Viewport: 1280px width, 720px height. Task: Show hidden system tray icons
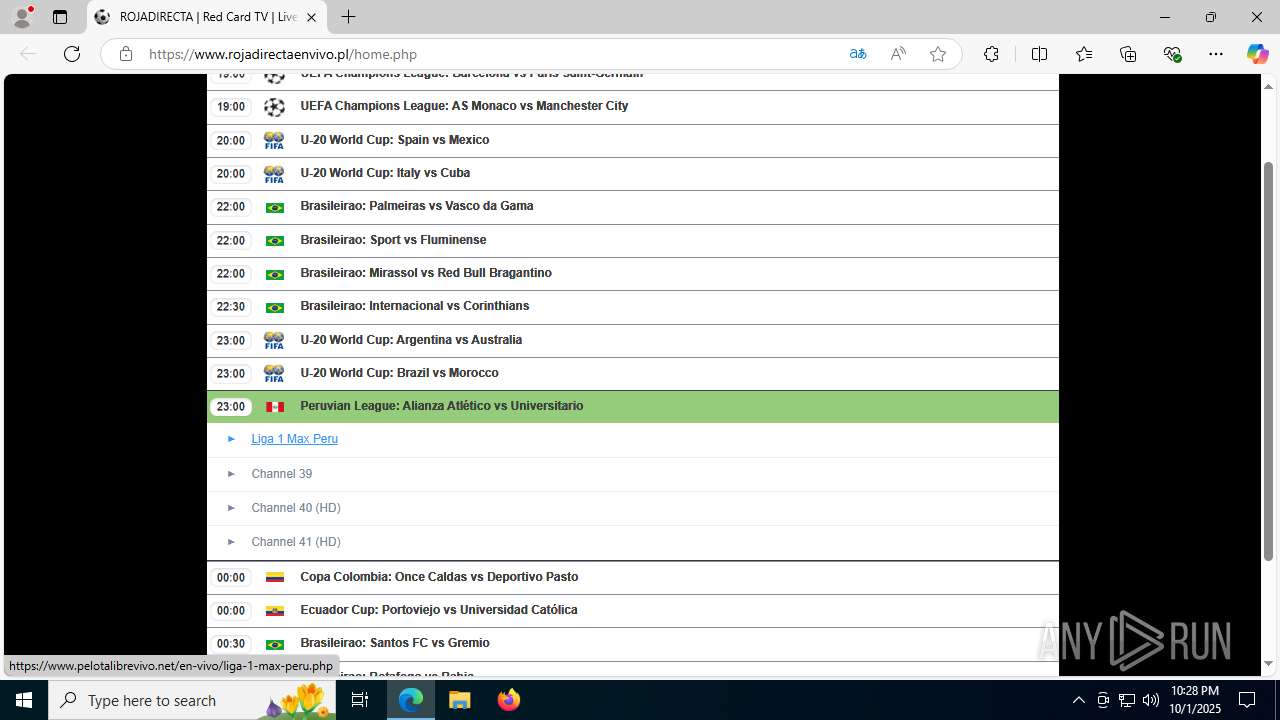tap(1078, 700)
